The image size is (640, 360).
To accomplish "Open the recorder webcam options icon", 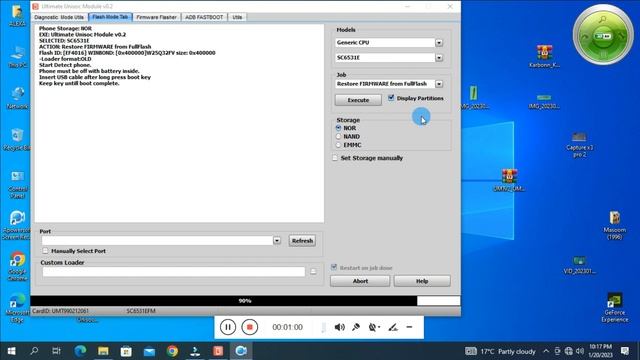I will (373, 327).
